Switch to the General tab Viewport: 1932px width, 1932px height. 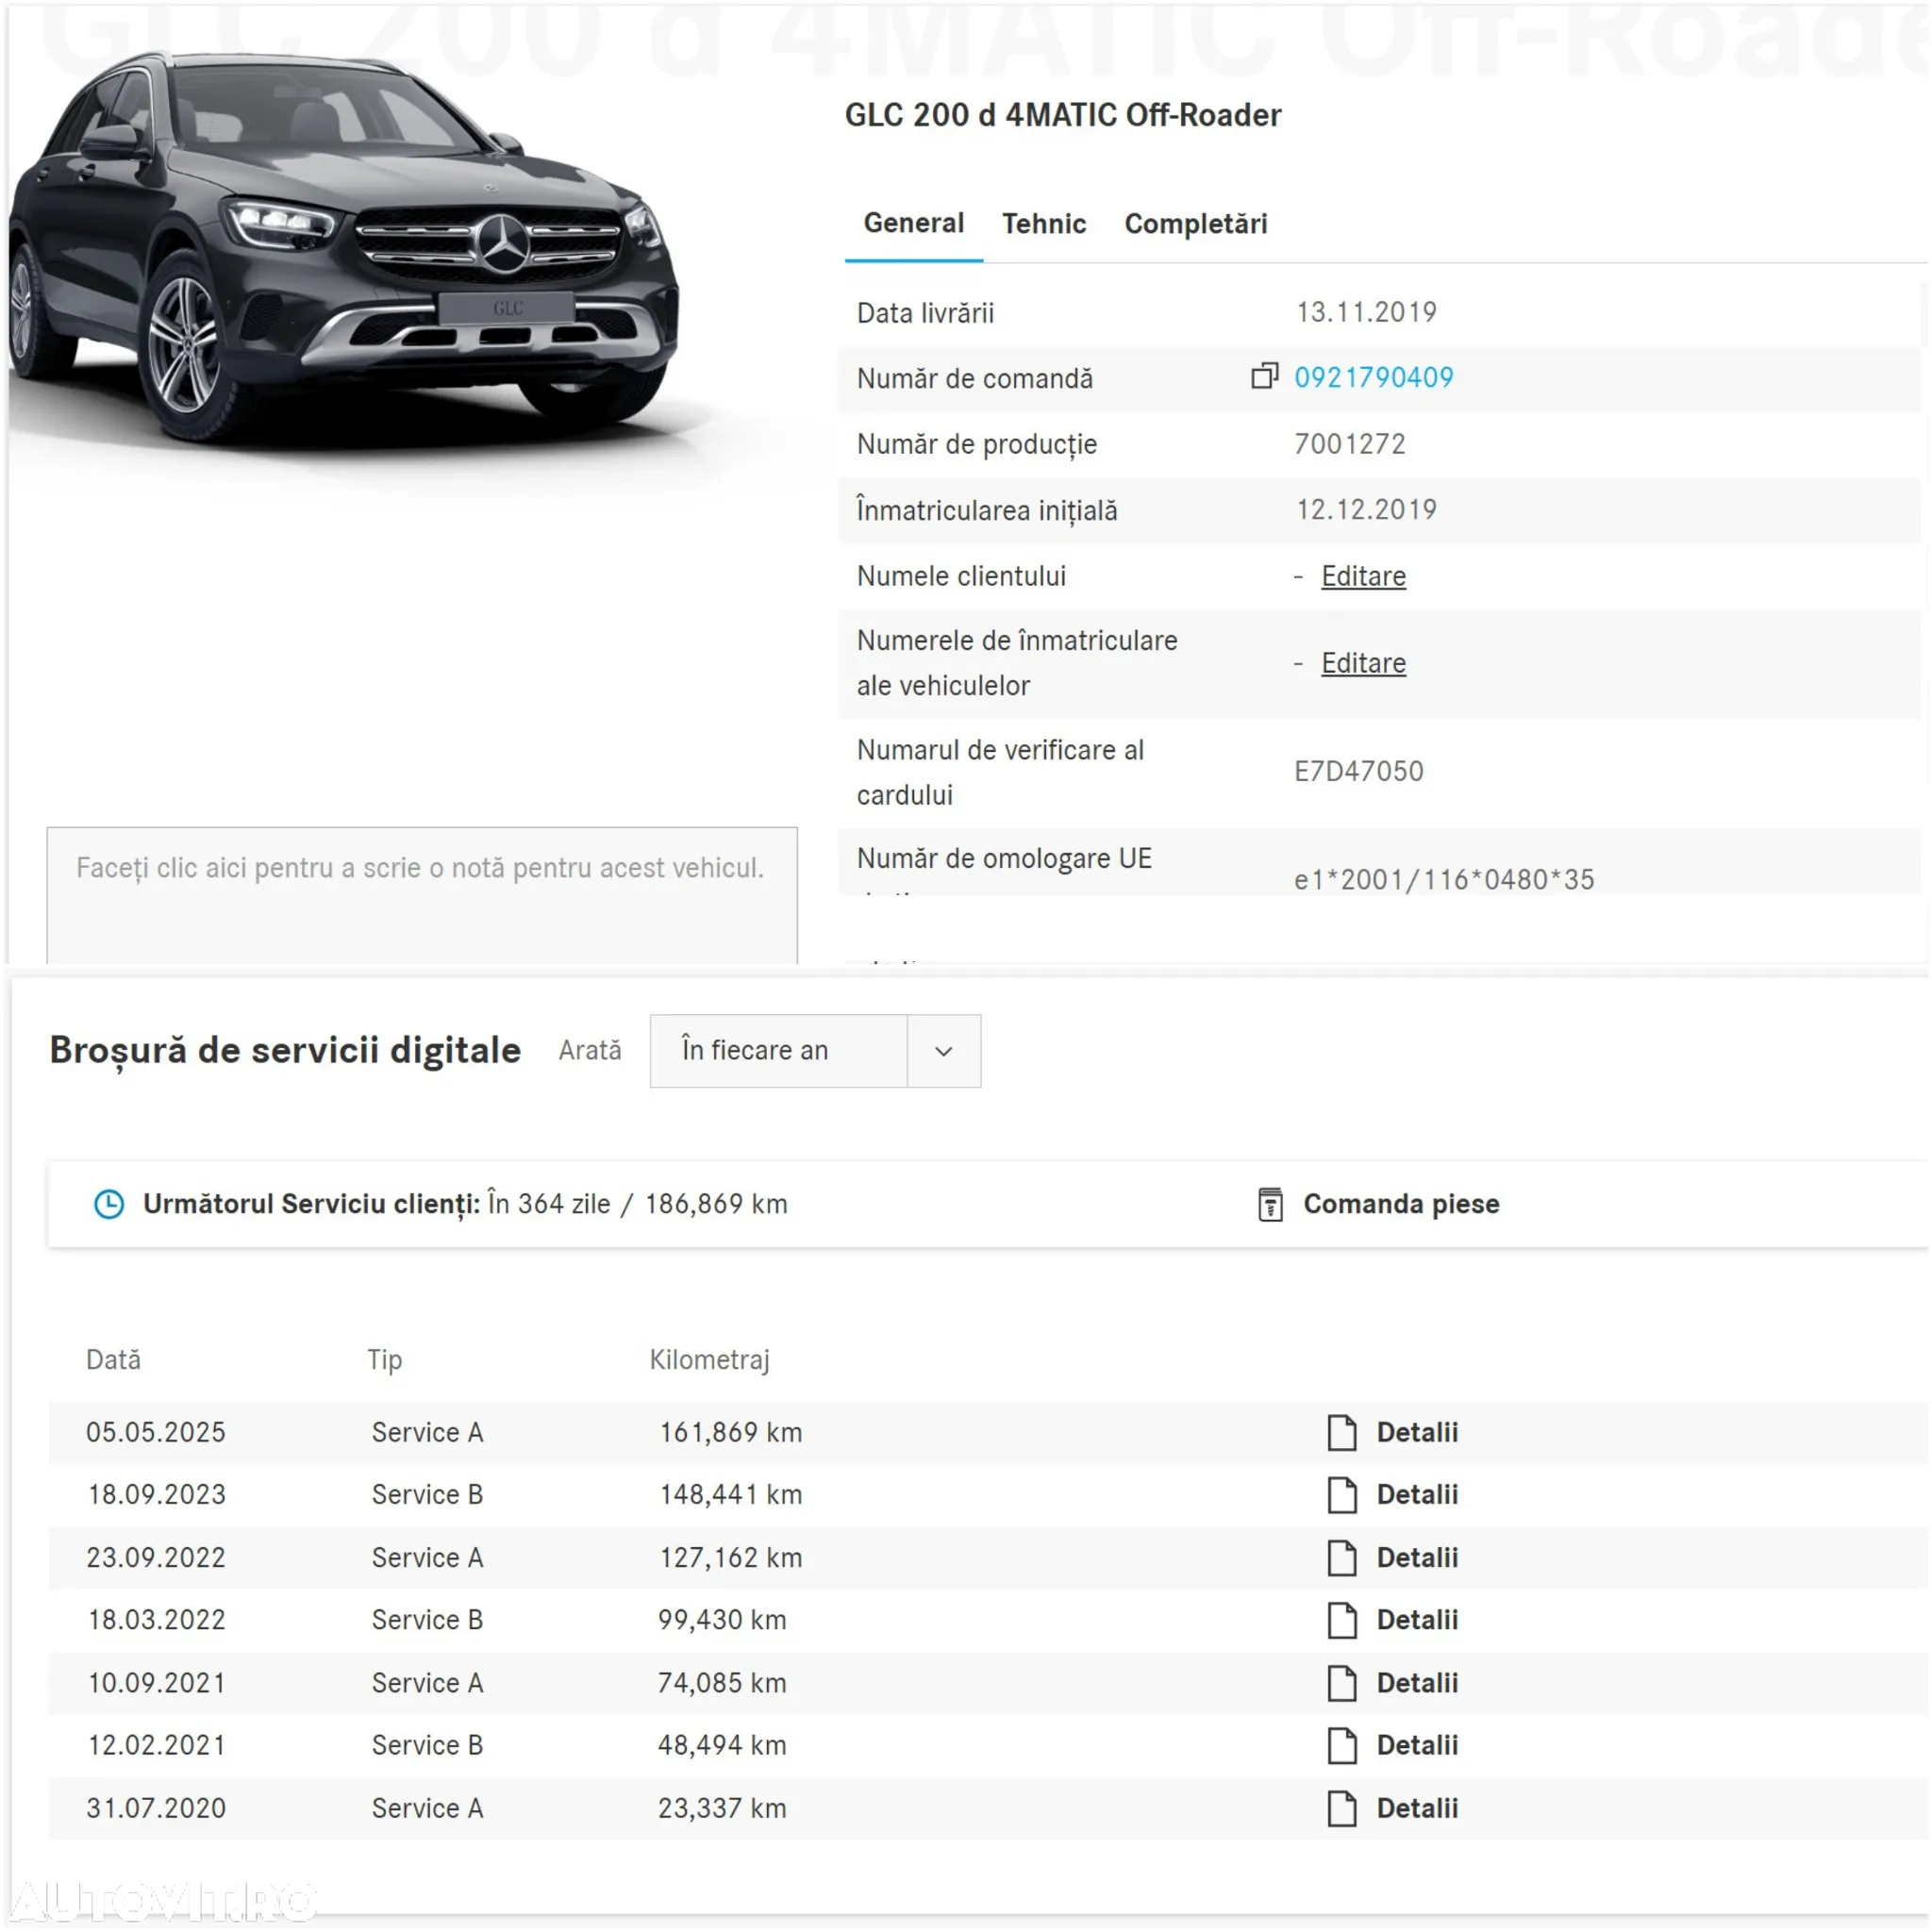tap(914, 223)
